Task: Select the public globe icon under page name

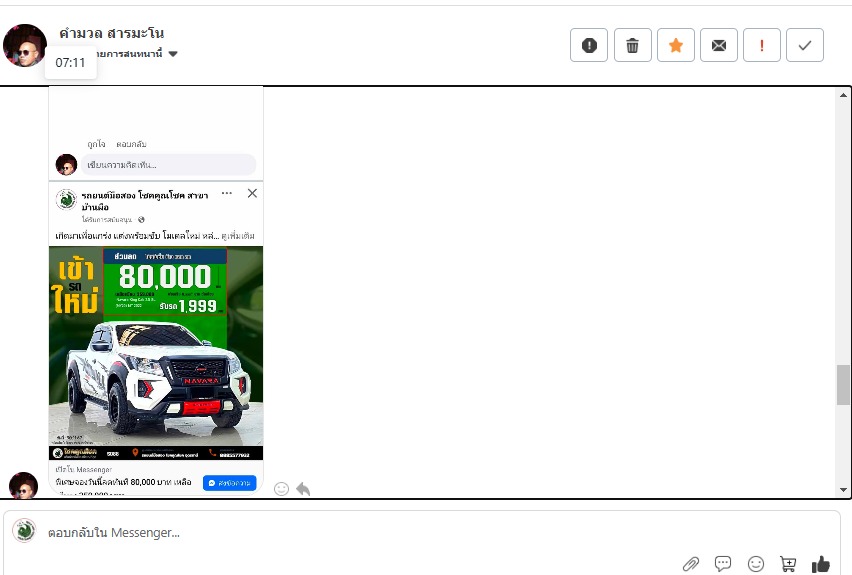Action: click(141, 220)
